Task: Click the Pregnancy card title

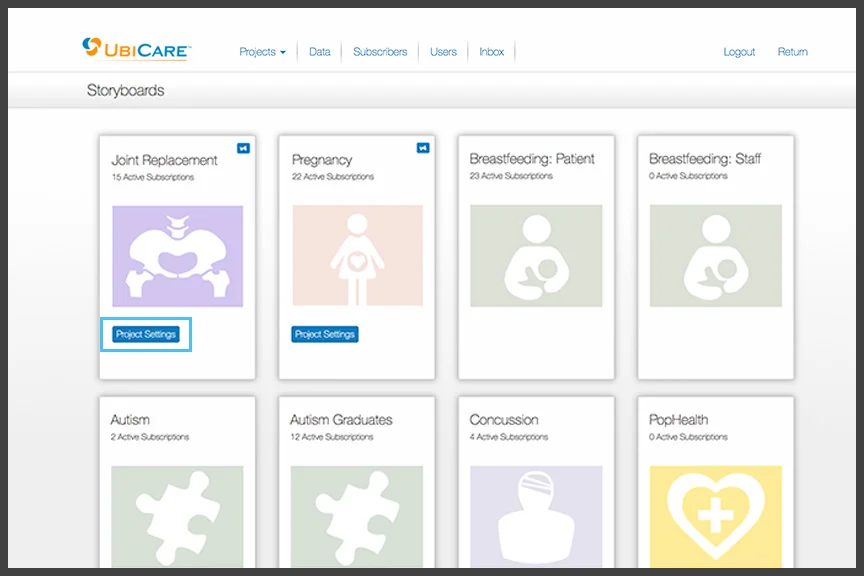Action: coord(322,160)
